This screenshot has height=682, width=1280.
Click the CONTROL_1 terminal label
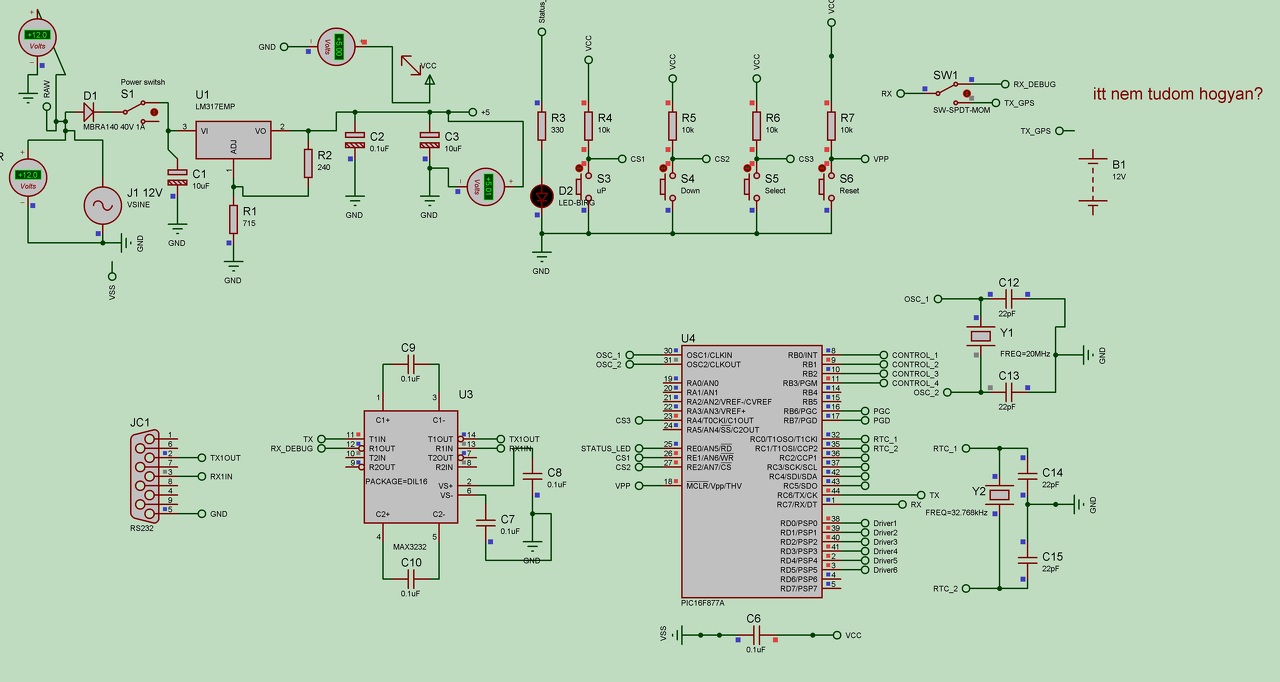915,355
